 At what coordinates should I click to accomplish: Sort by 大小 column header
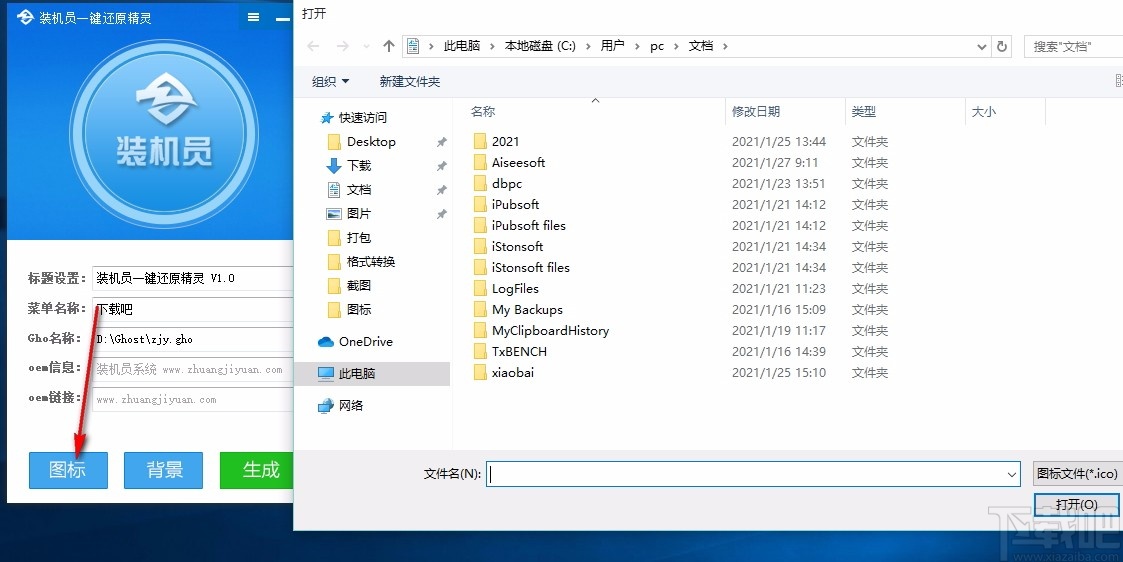(x=983, y=112)
